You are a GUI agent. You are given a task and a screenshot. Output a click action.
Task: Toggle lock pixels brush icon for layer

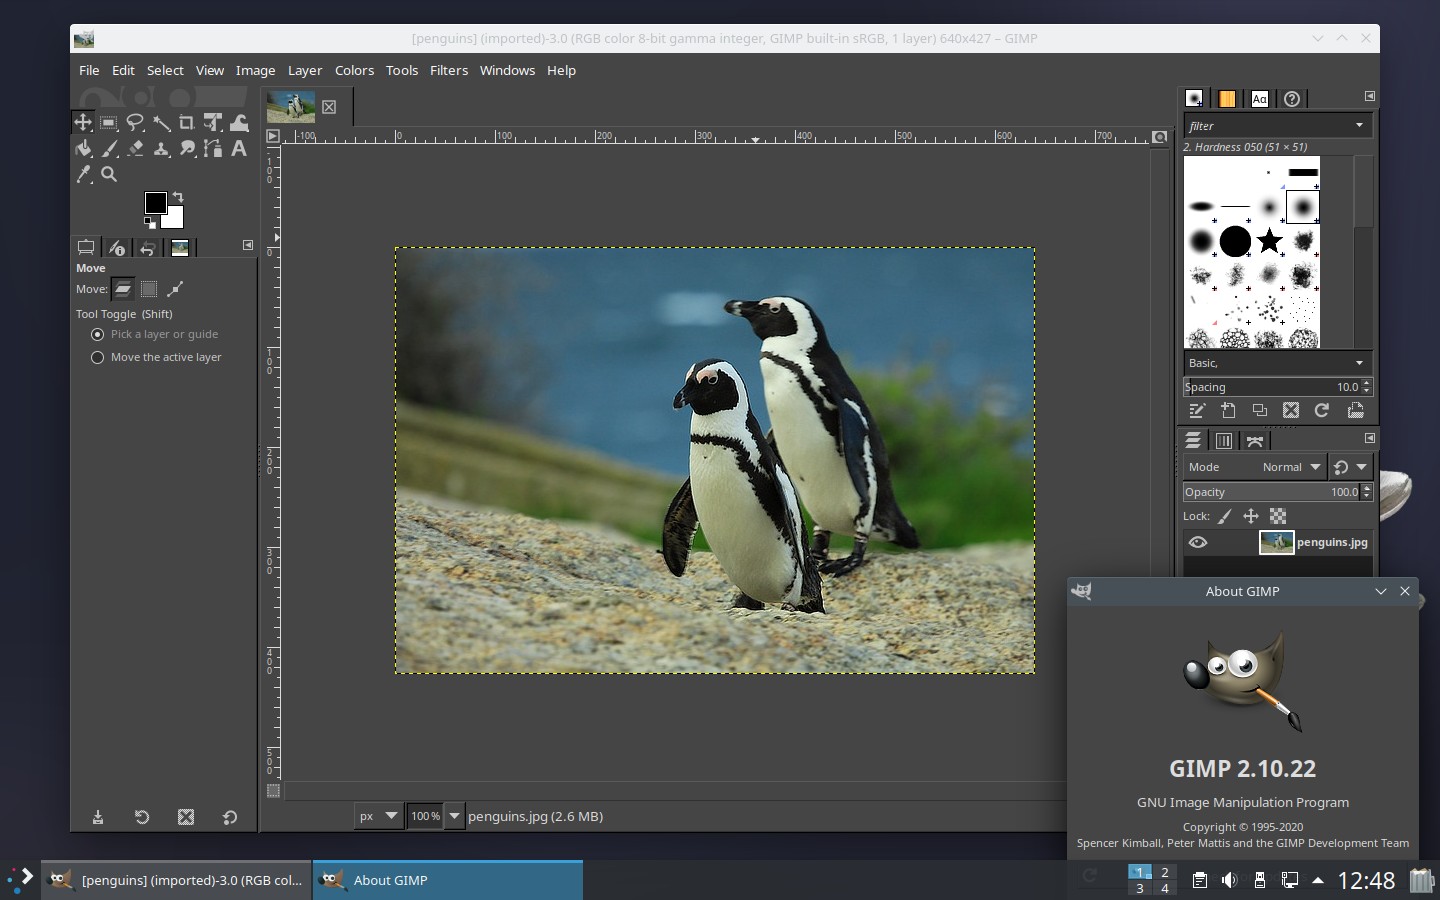click(x=1225, y=517)
